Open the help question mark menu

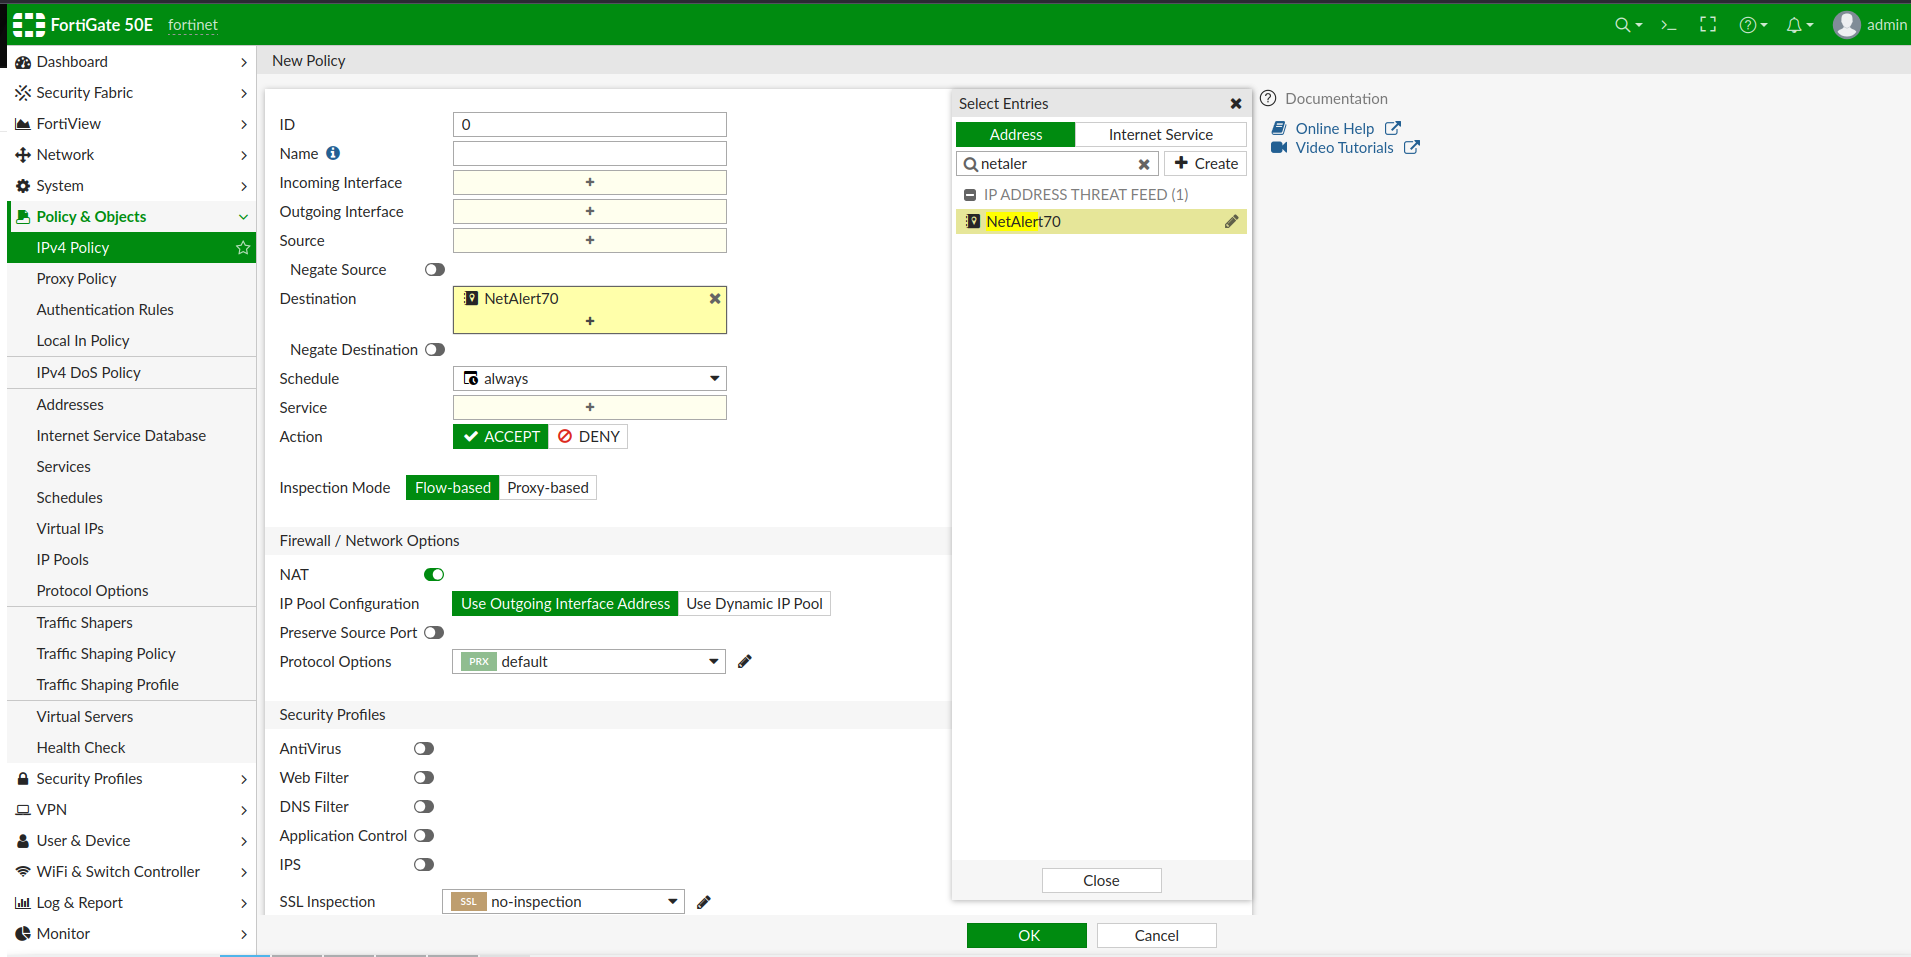tap(1753, 25)
